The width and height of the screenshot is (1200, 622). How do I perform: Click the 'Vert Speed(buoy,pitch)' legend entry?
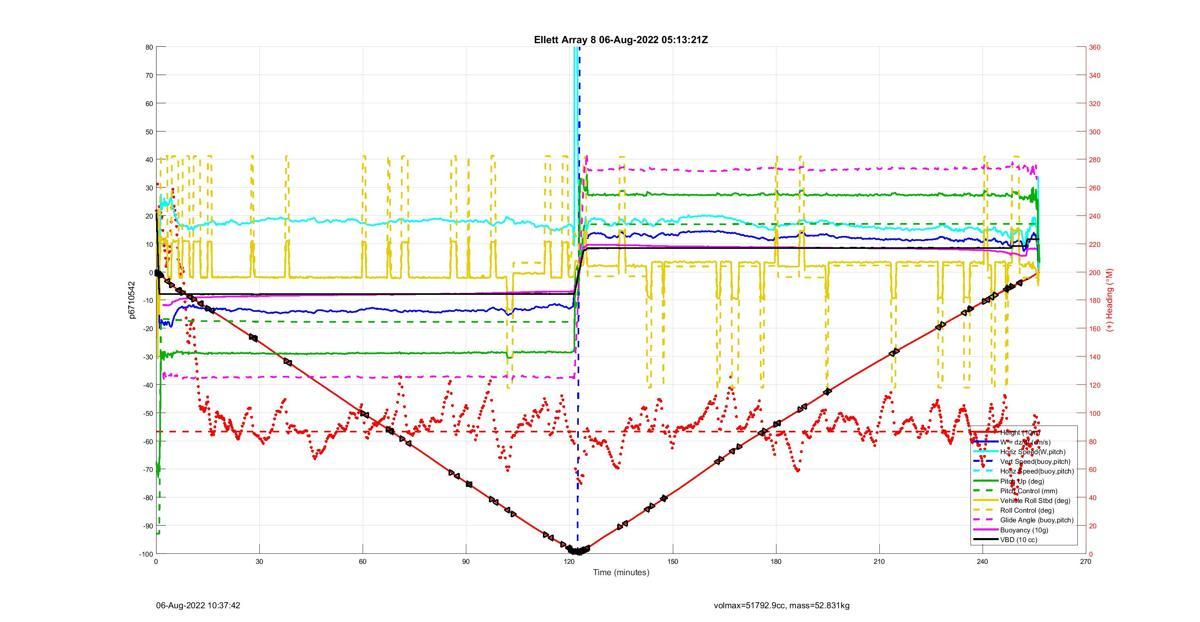[1035, 461]
